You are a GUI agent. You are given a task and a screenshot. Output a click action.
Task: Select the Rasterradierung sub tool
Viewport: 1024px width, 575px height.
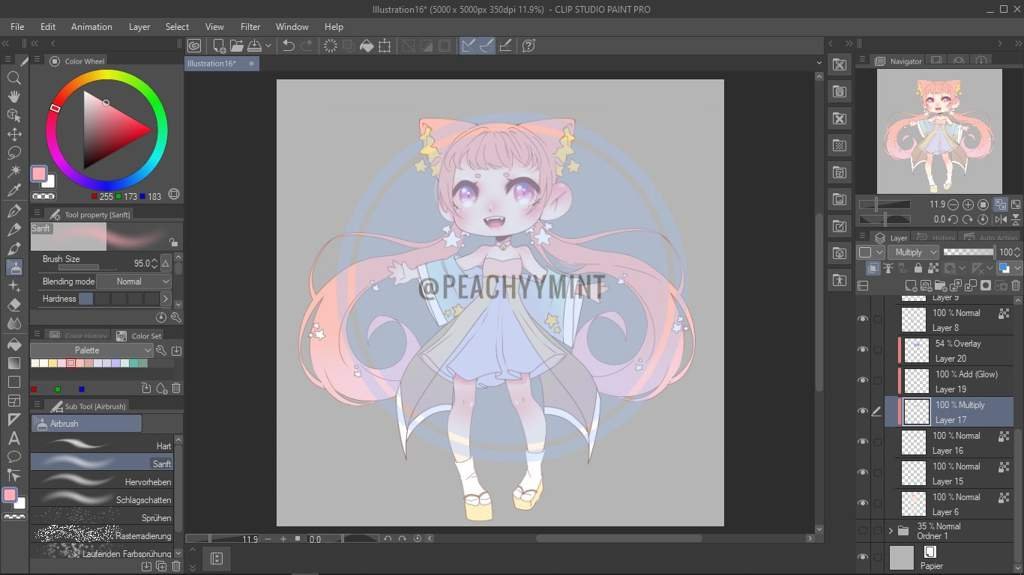click(x=102, y=535)
